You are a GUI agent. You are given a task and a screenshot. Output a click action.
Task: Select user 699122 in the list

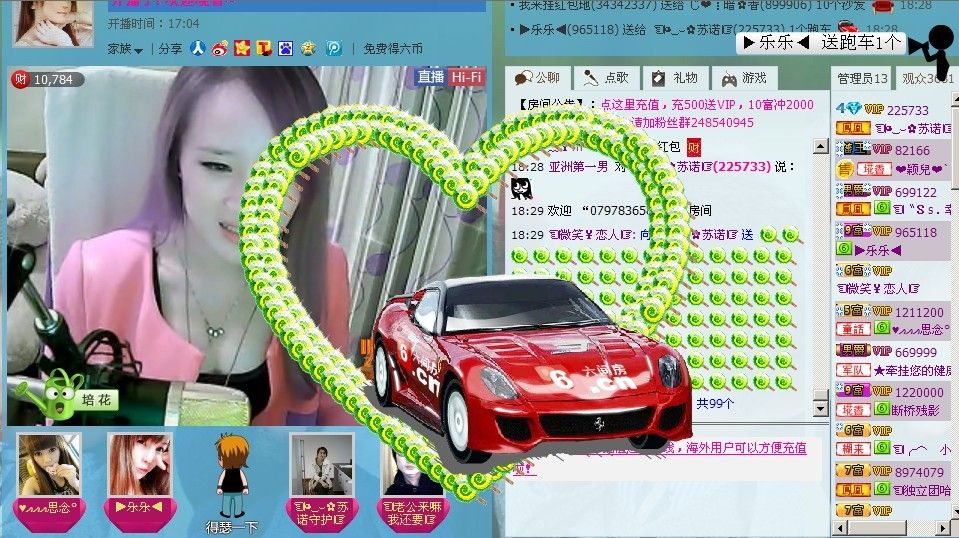pos(916,192)
